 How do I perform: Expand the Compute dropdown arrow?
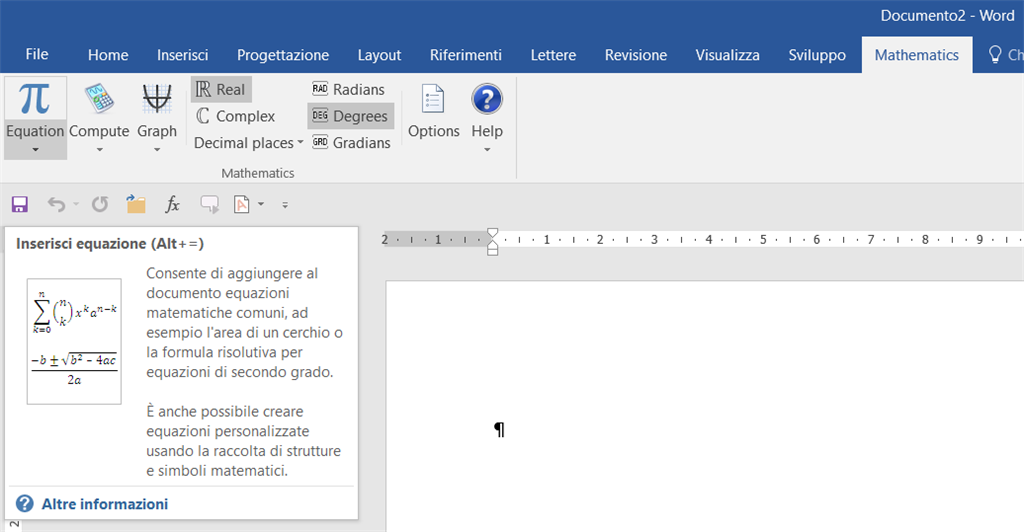click(99, 149)
